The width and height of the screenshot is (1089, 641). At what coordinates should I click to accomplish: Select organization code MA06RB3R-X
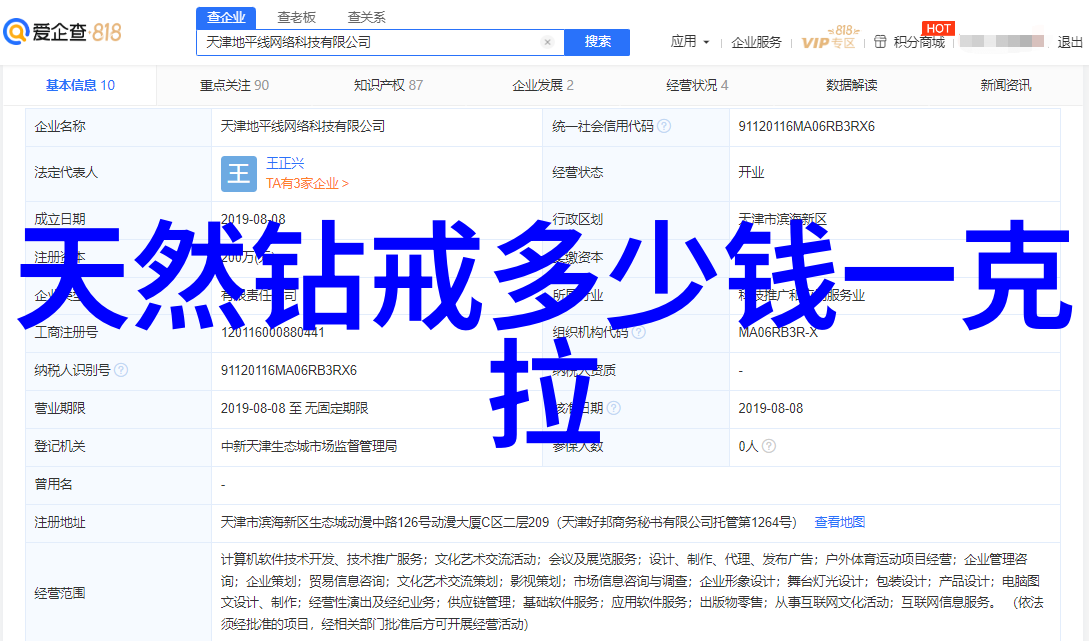tap(778, 333)
